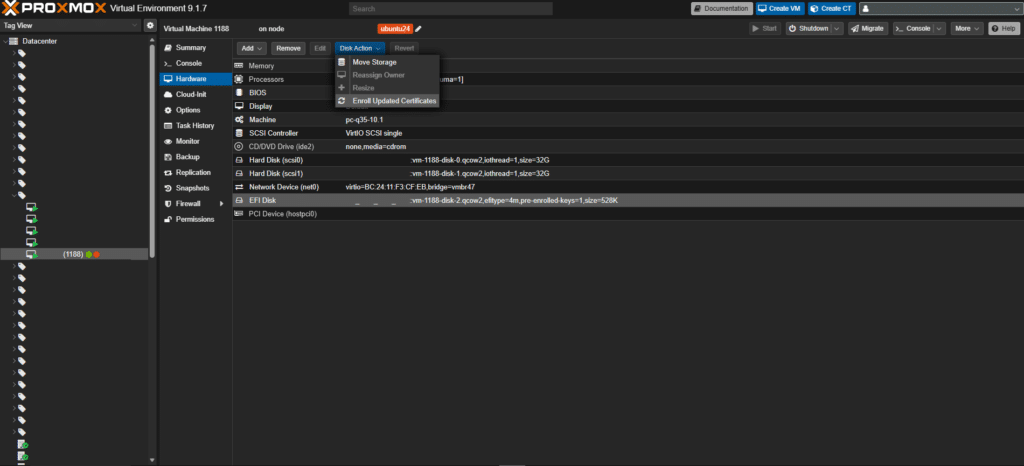The image size is (1024, 466).
Task: Open the tree view settings gear
Action: (x=150, y=25)
